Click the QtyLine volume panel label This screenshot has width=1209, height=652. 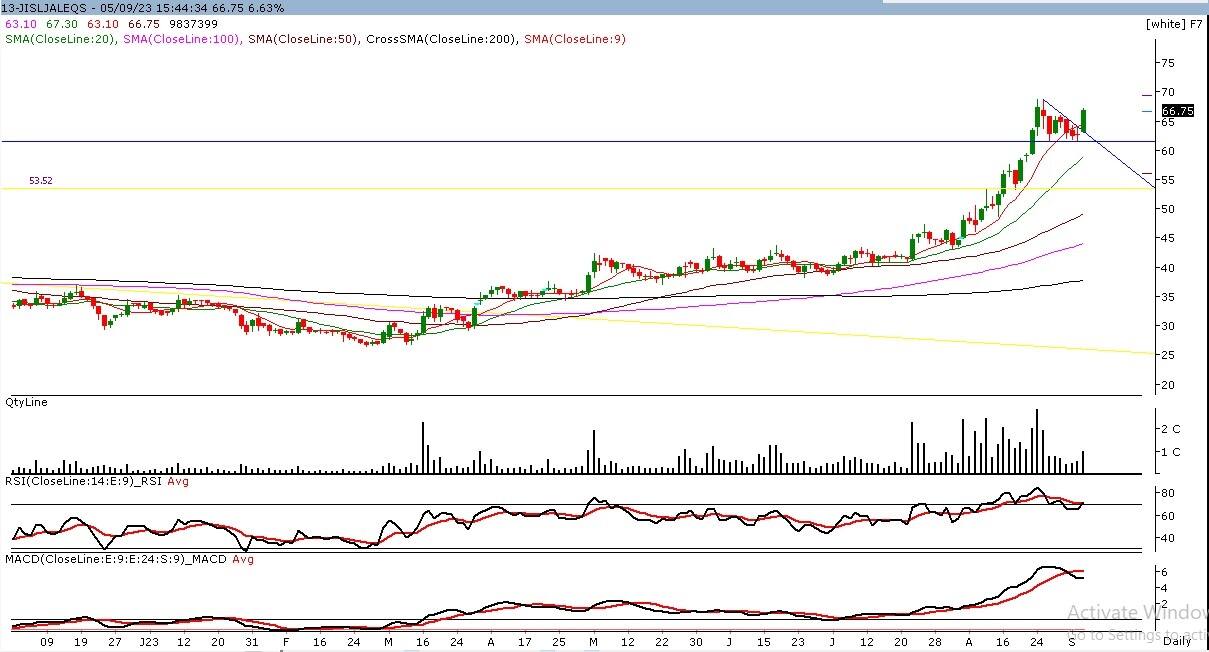26,402
